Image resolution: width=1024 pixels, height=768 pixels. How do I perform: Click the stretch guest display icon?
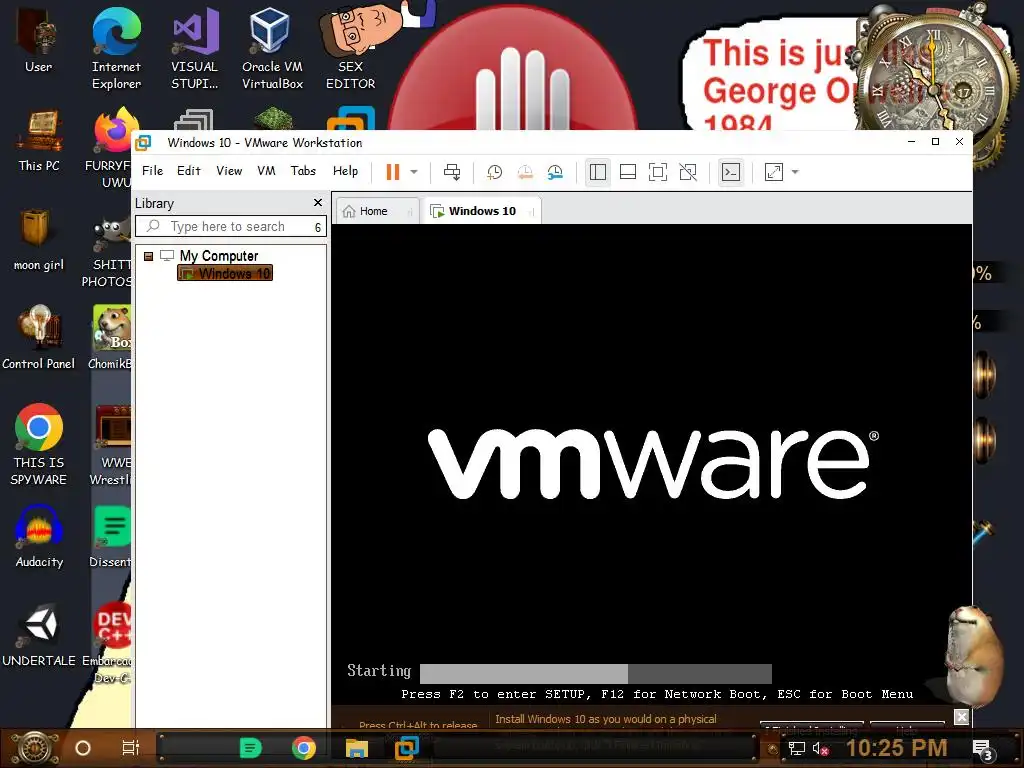(x=774, y=172)
